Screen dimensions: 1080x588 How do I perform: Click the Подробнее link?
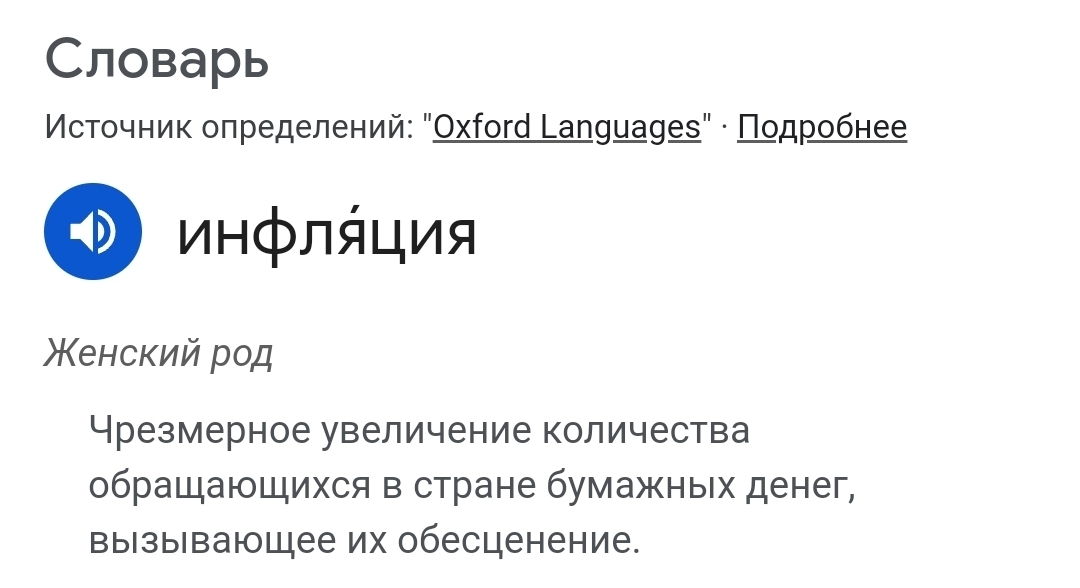coord(821,127)
